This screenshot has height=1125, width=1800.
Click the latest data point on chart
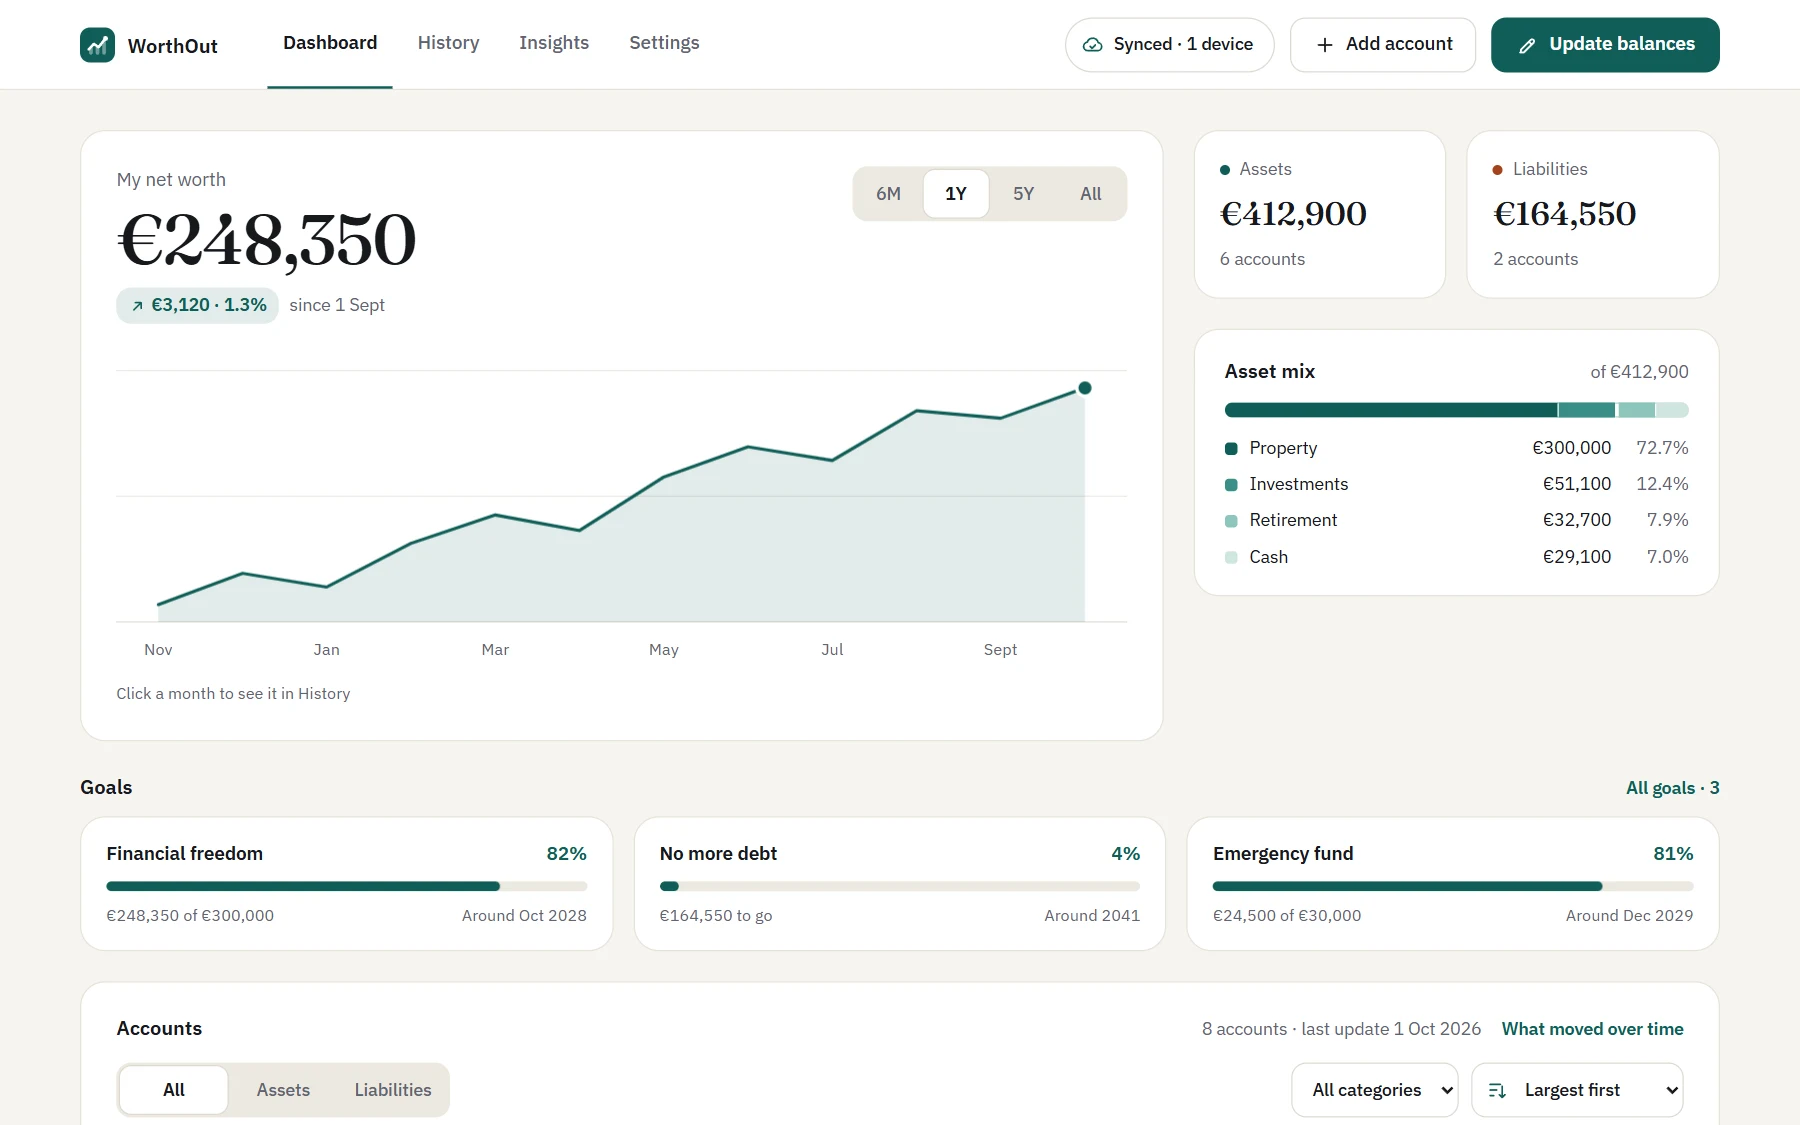(x=1085, y=388)
